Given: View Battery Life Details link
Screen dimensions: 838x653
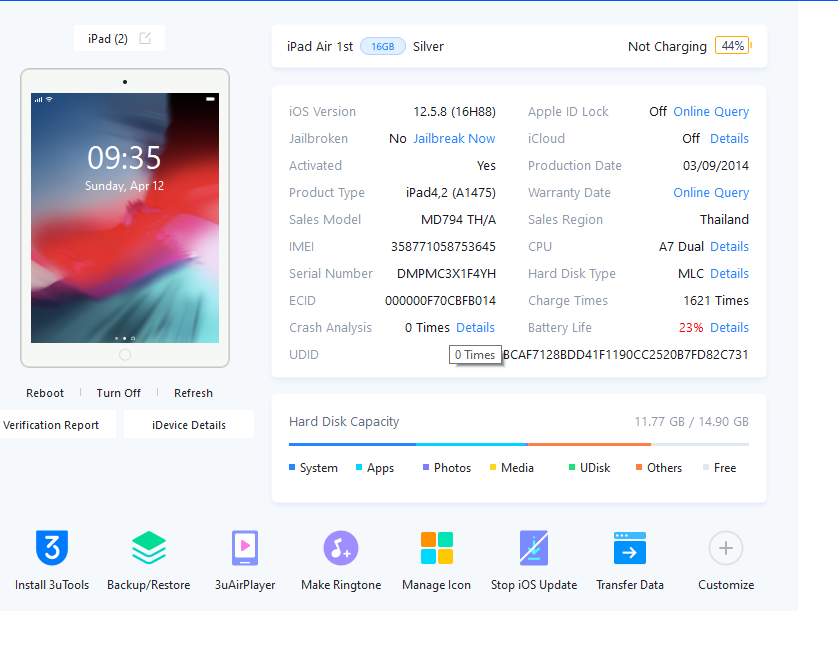Looking at the screenshot, I should [x=729, y=328].
